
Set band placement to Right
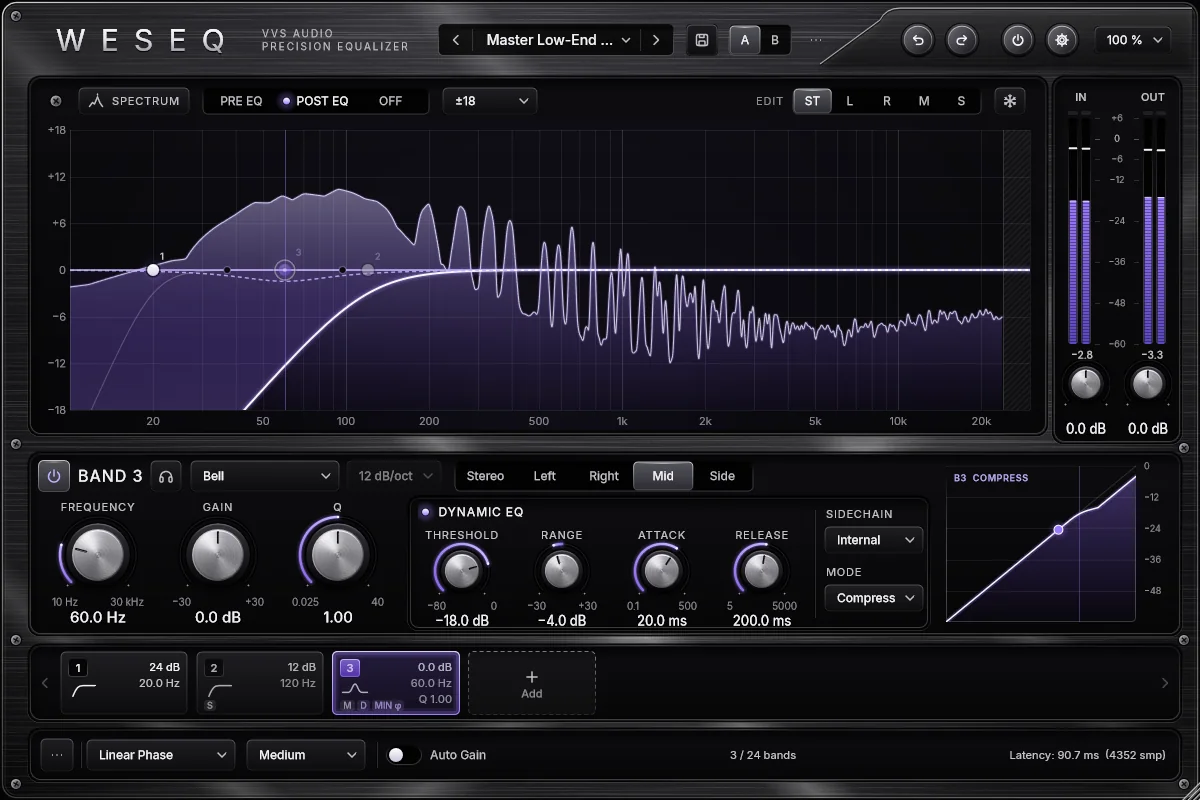click(604, 476)
